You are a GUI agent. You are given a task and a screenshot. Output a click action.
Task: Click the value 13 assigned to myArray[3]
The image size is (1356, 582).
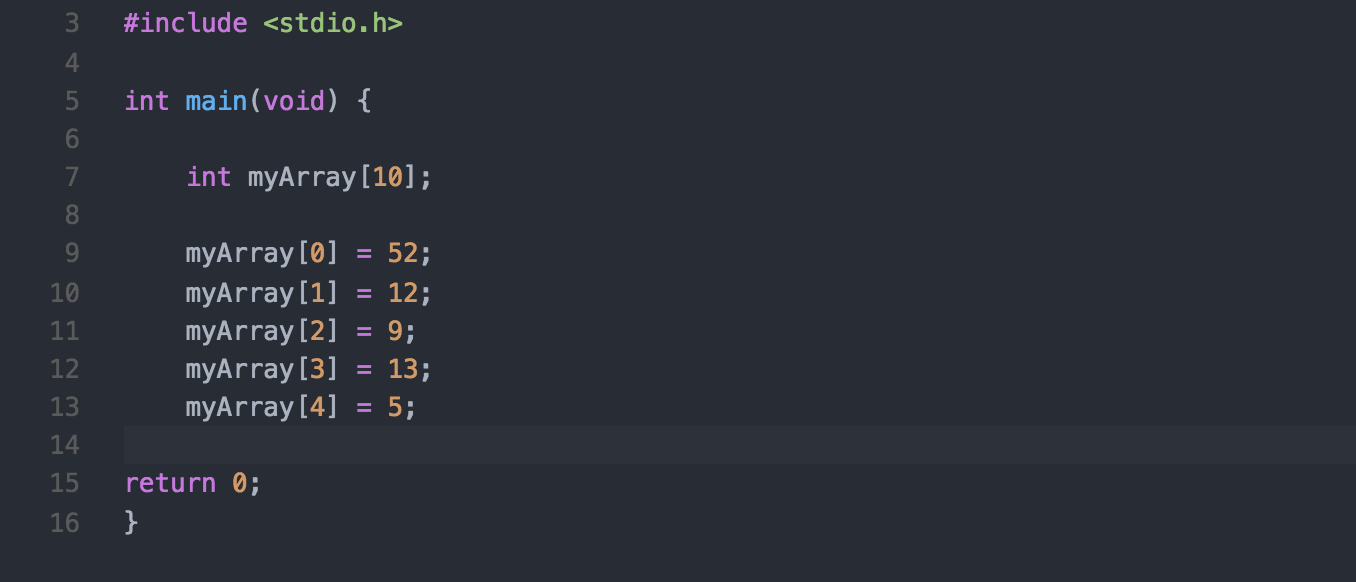tap(402, 369)
